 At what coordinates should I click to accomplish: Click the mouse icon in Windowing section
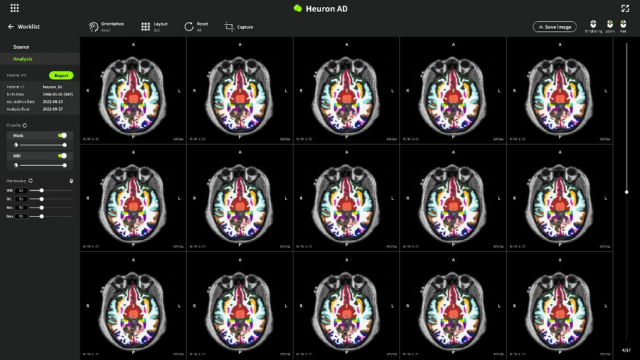(71, 181)
